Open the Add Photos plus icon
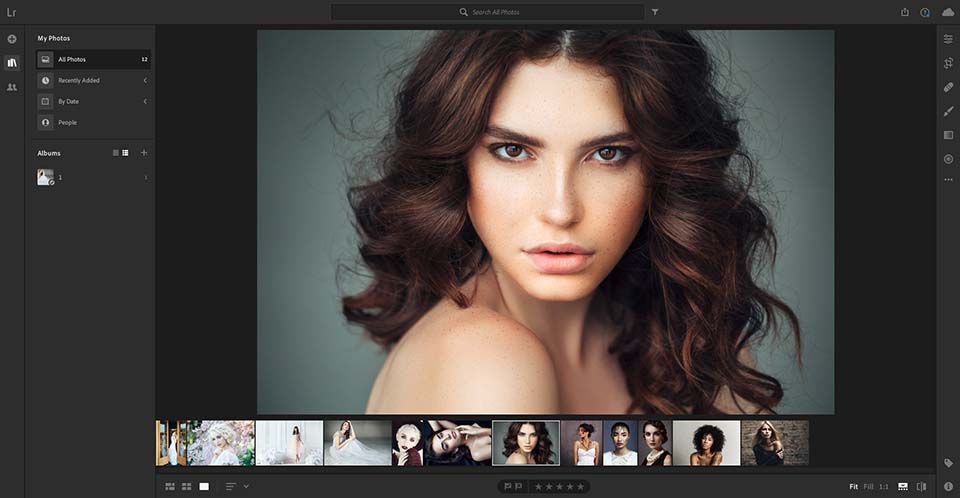 [x=12, y=39]
